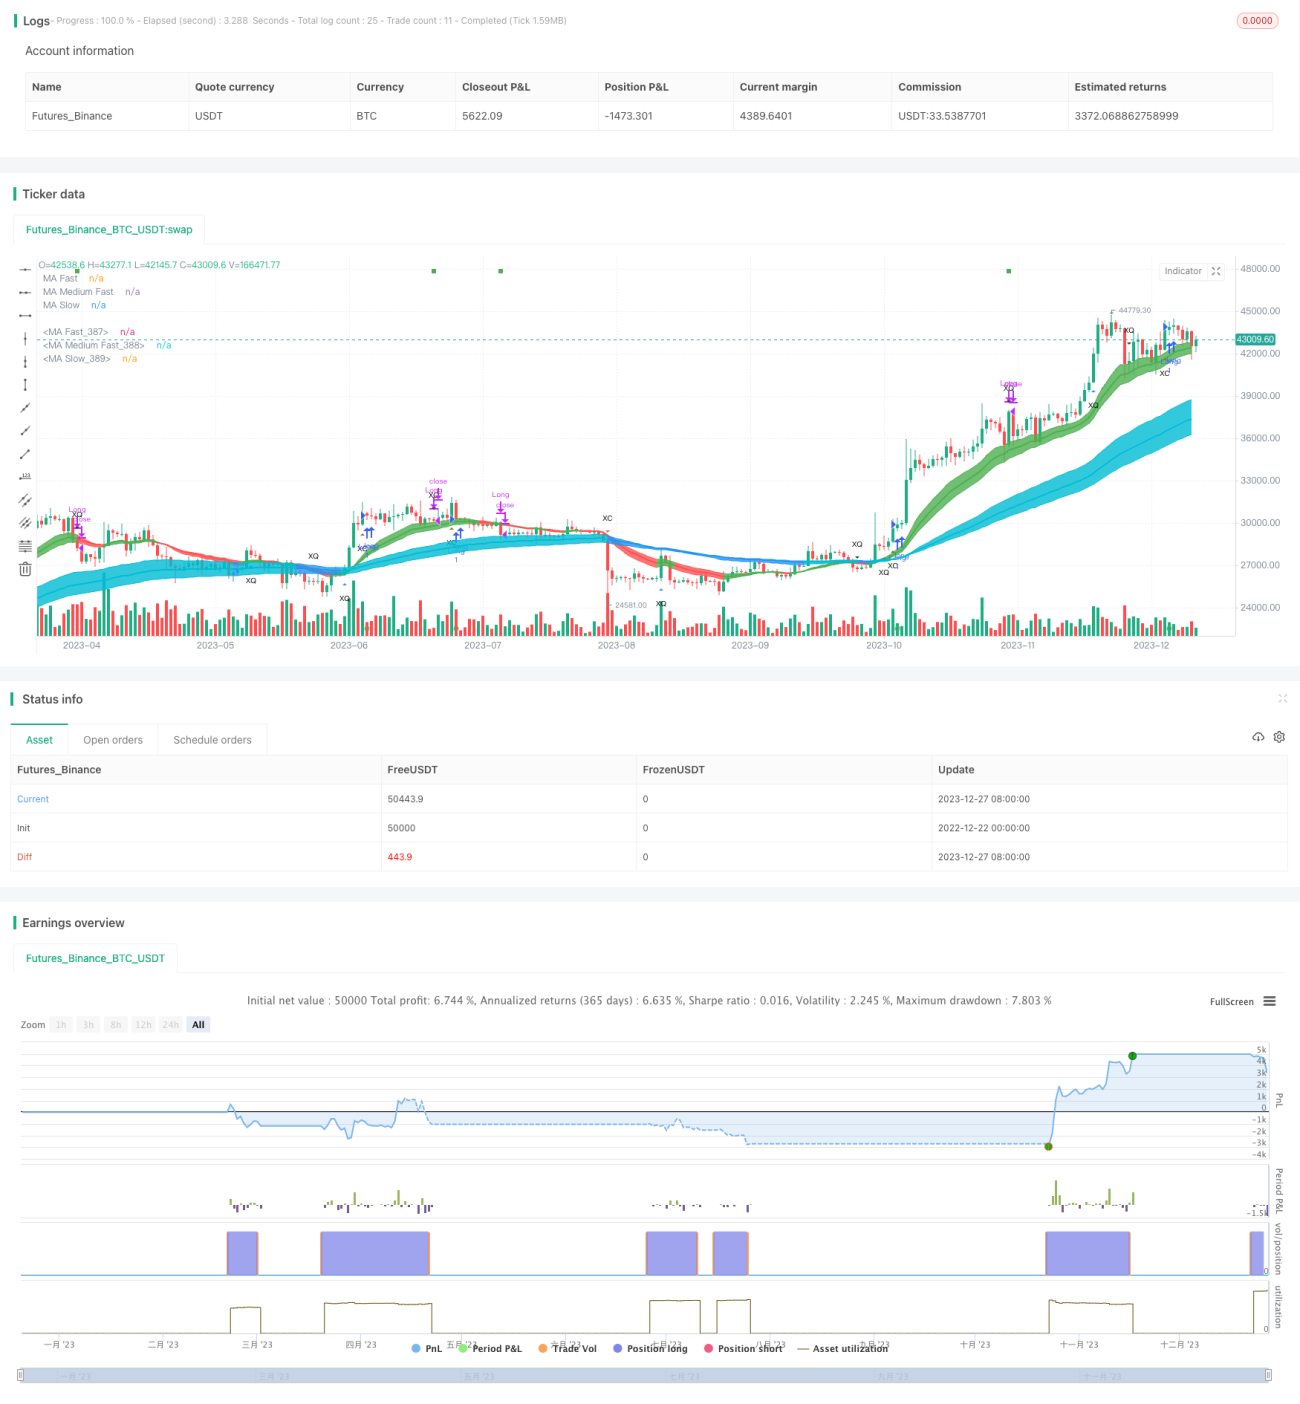Pick the price line tool with 123 label
Screen dimensions: 1300x1404
pyautogui.click(x=25, y=477)
